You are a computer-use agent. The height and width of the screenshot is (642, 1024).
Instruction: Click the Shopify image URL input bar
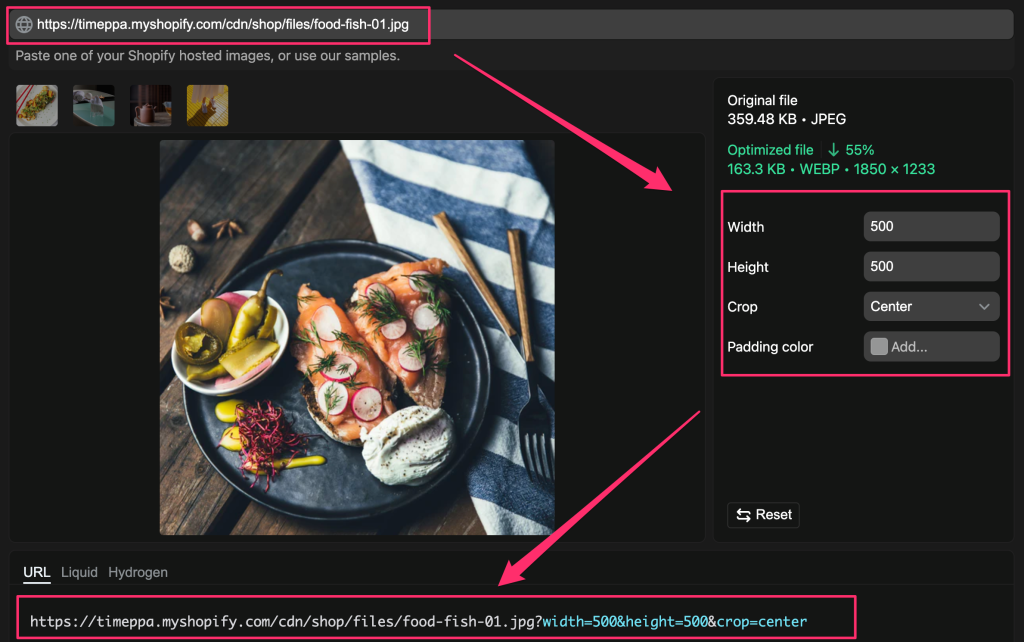600,25
